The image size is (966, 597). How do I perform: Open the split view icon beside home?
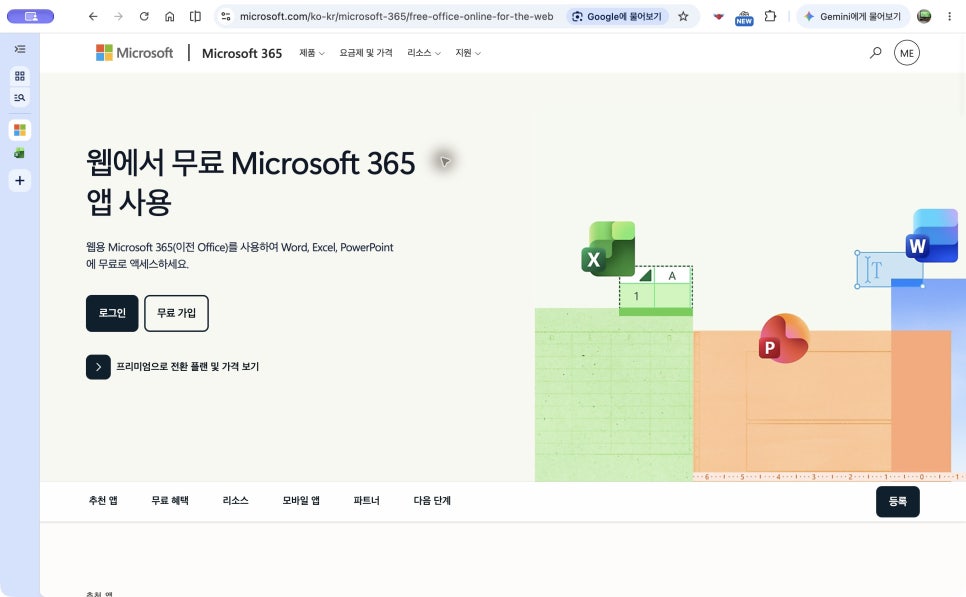point(195,17)
